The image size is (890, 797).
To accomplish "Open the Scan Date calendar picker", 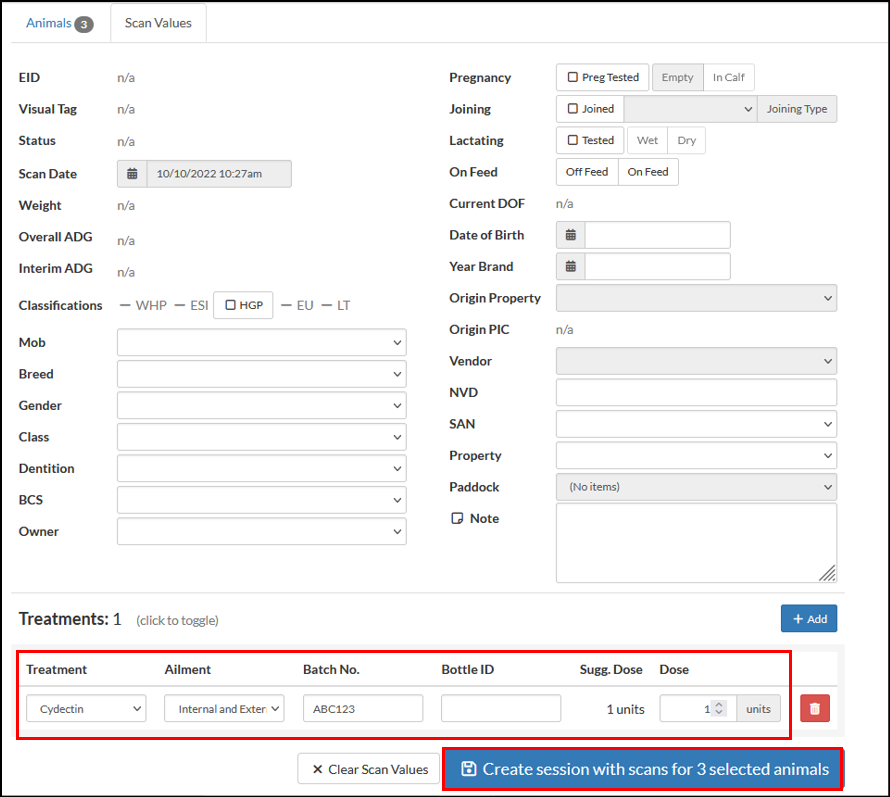I will [131, 173].
